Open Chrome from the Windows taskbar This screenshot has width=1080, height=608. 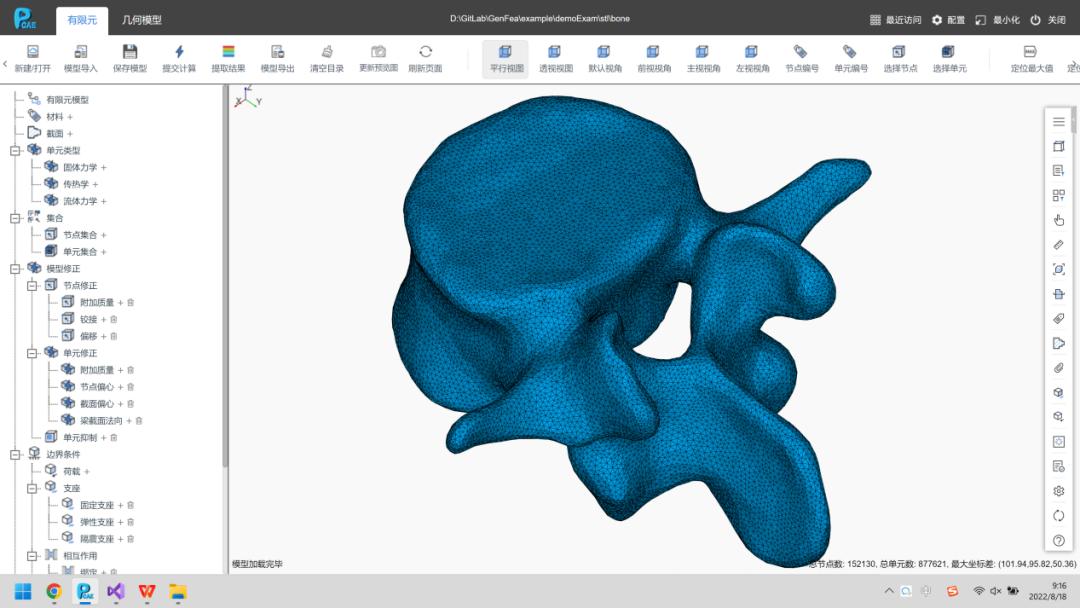click(54, 591)
